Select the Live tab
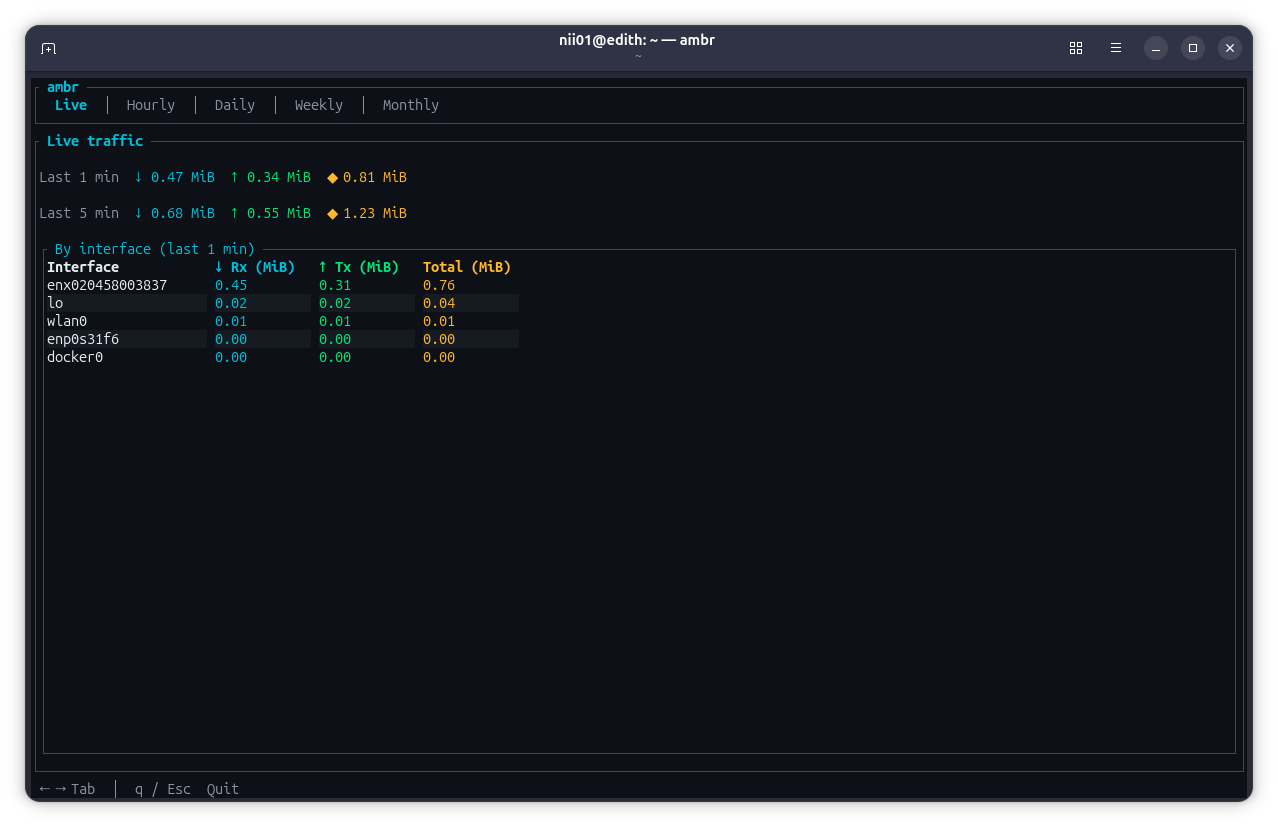 [71, 105]
